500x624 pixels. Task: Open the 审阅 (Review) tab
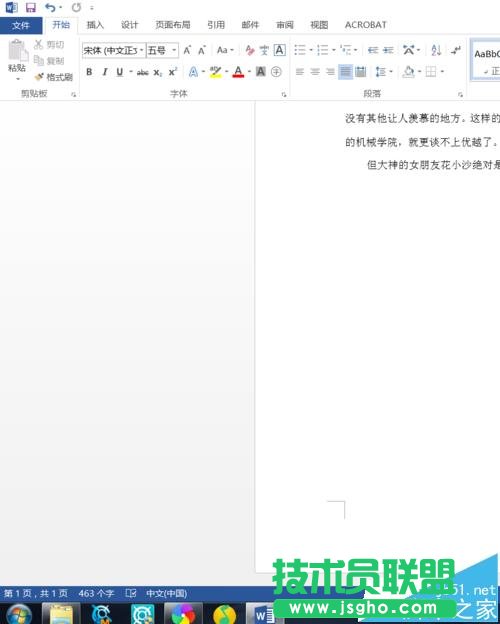285,25
